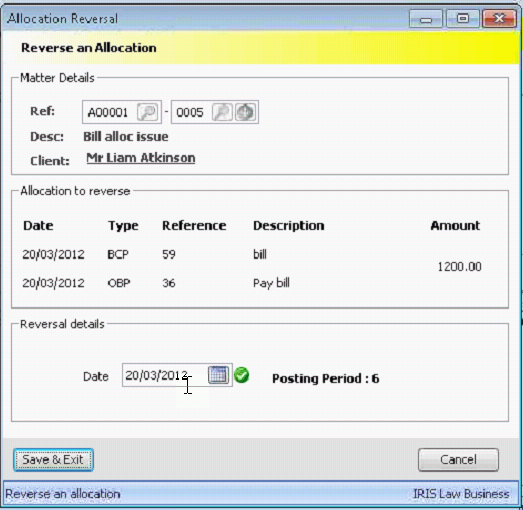
Task: Click the 1200.00 amount value
Action: pyautogui.click(x=459, y=267)
